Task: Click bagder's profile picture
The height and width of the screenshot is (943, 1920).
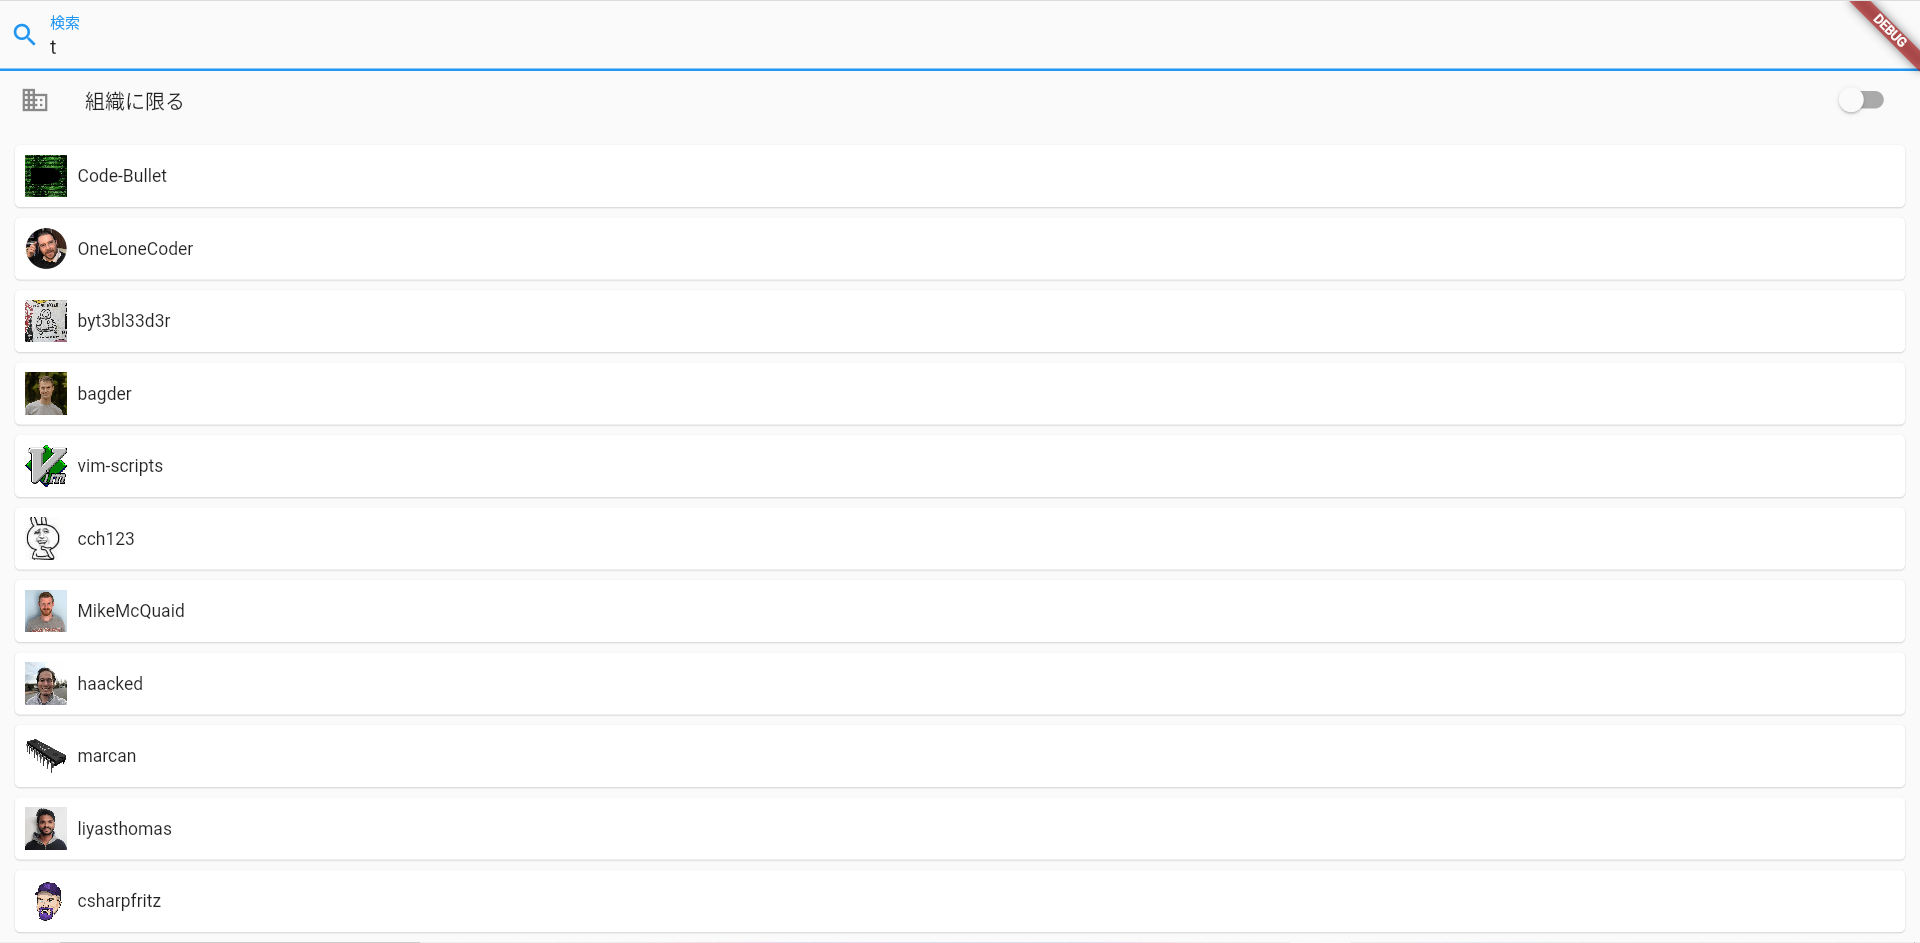Action: (x=46, y=394)
